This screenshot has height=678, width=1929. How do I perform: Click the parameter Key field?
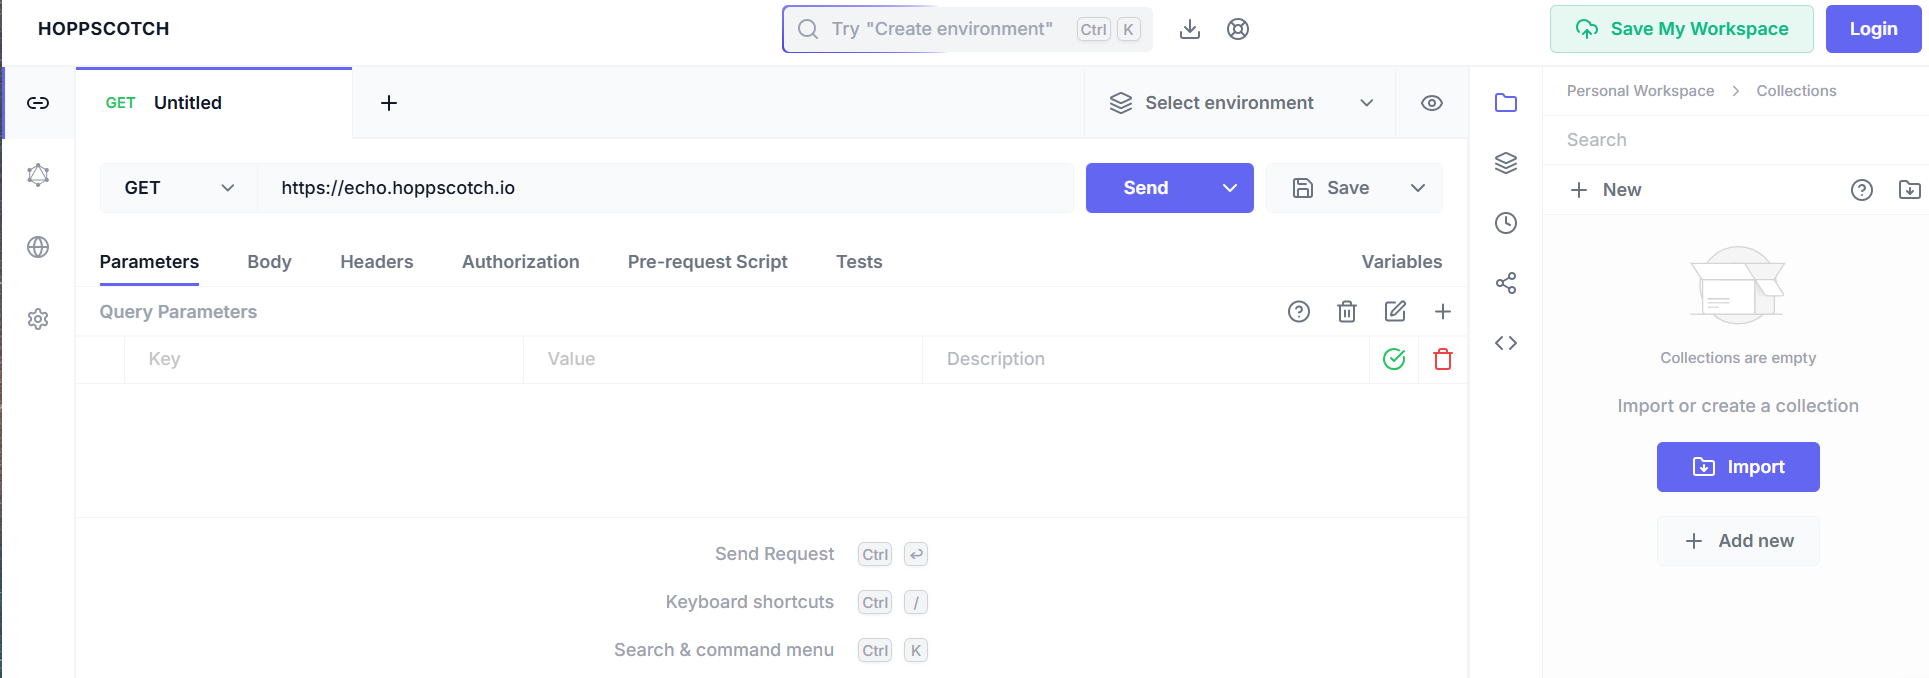pos(324,359)
